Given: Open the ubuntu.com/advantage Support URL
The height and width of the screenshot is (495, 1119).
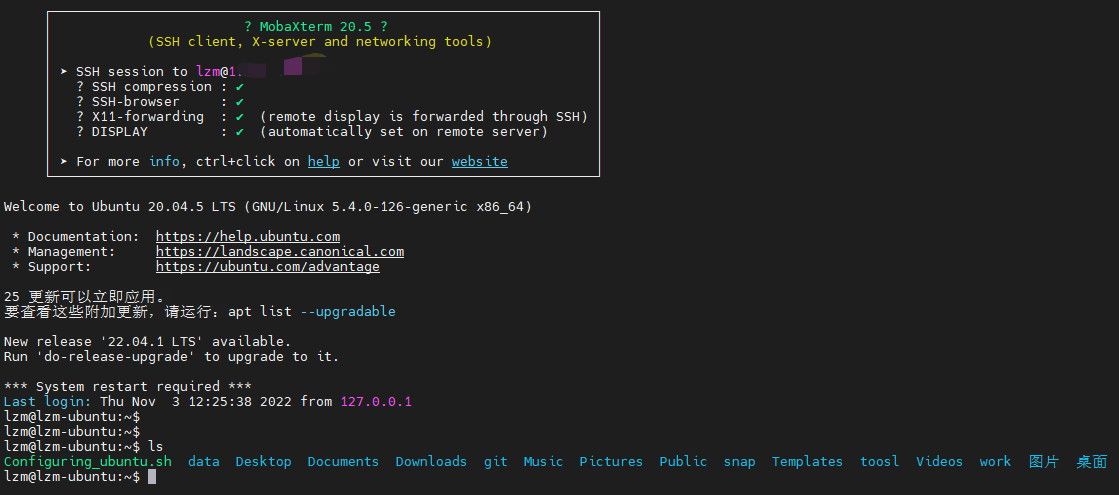Looking at the screenshot, I should 268,267.
